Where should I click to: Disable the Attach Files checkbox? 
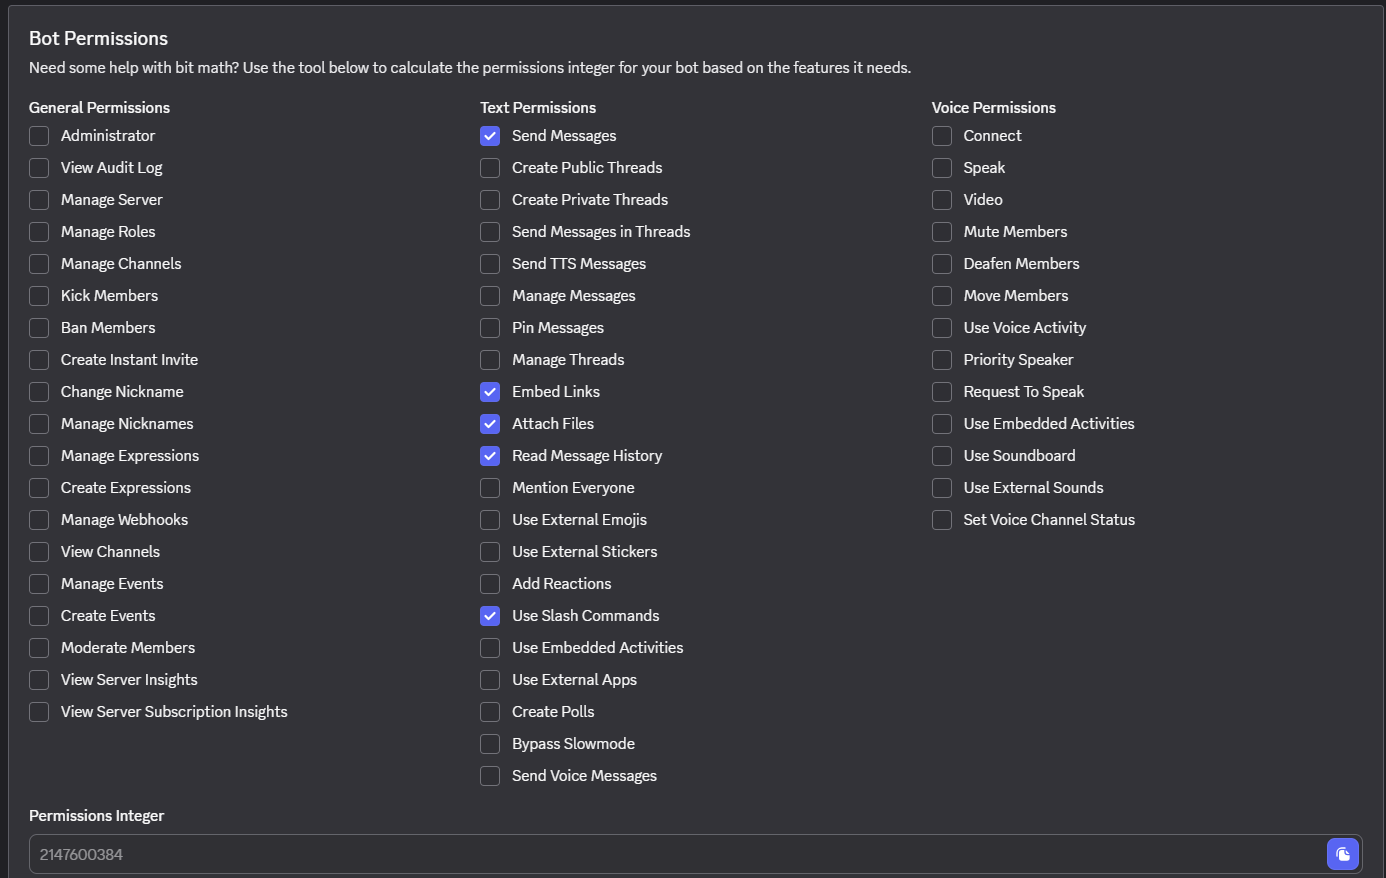click(x=490, y=424)
